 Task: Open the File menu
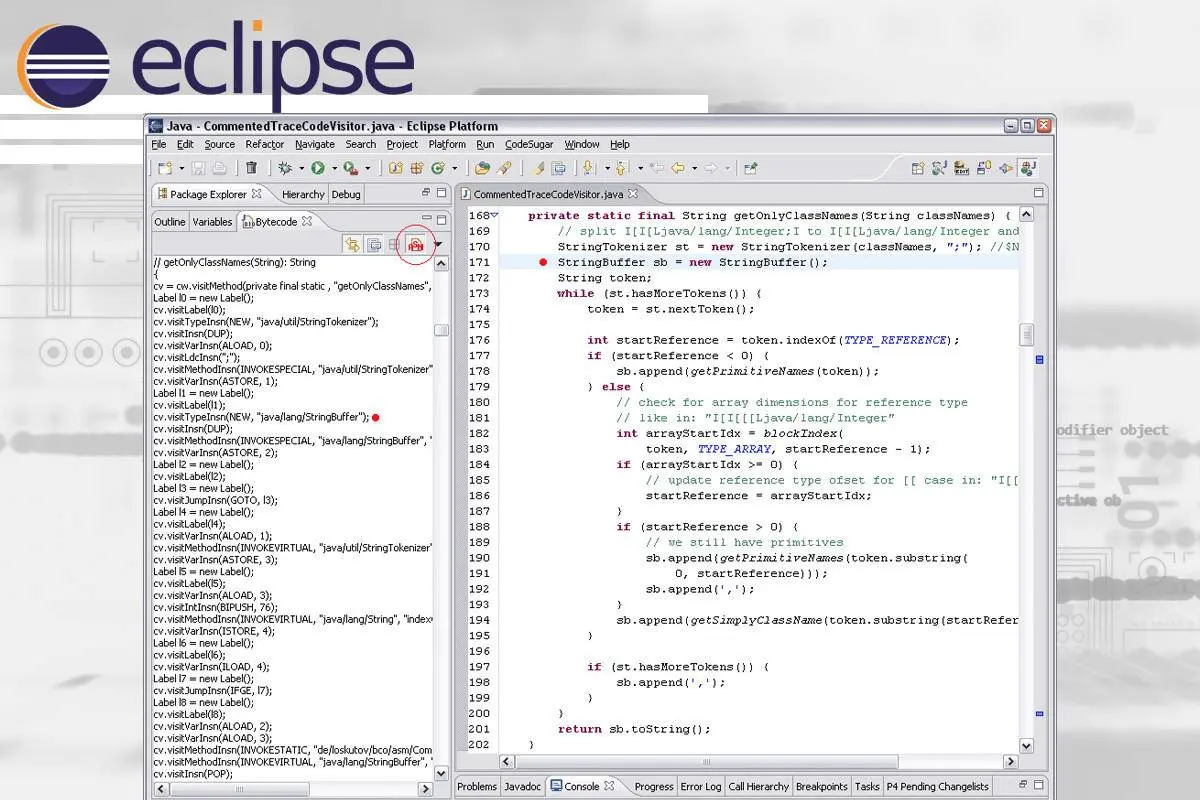pyautogui.click(x=159, y=144)
